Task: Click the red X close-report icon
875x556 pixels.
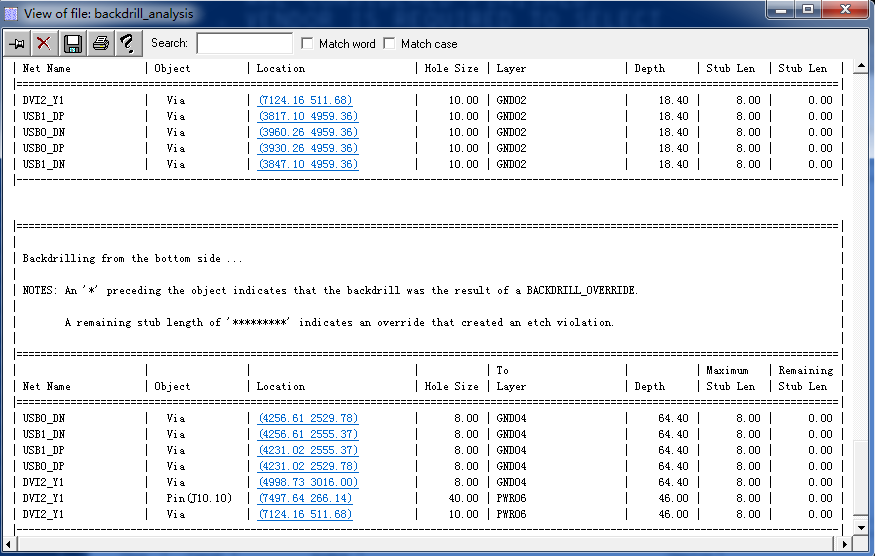Action: (x=44, y=44)
